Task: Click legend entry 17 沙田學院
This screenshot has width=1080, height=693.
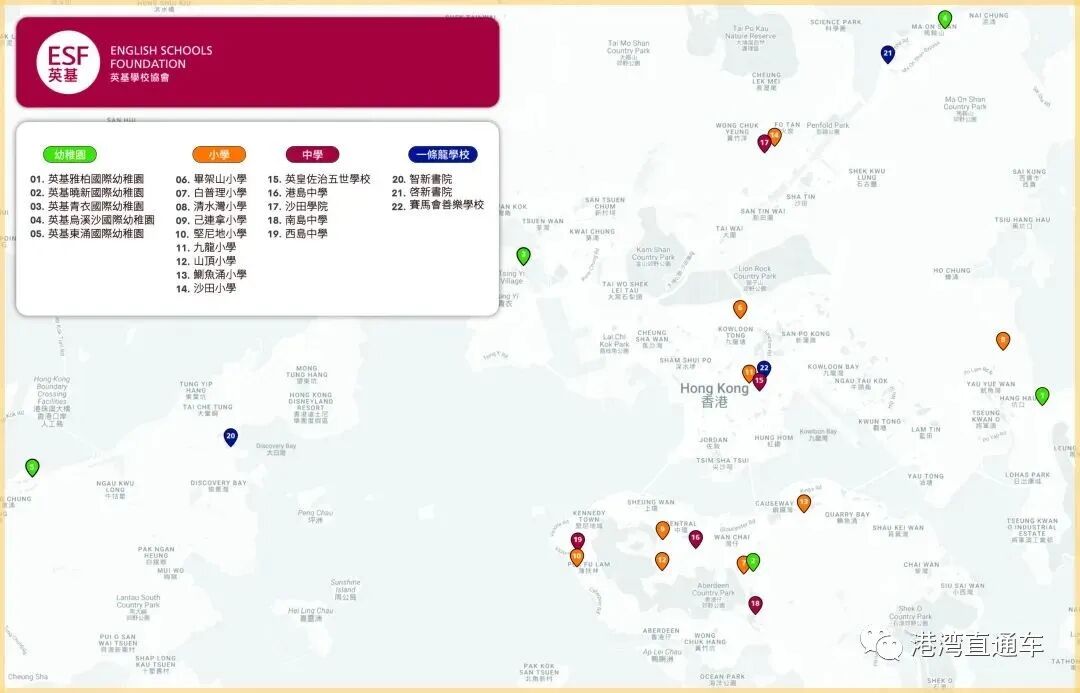Action: (x=298, y=206)
